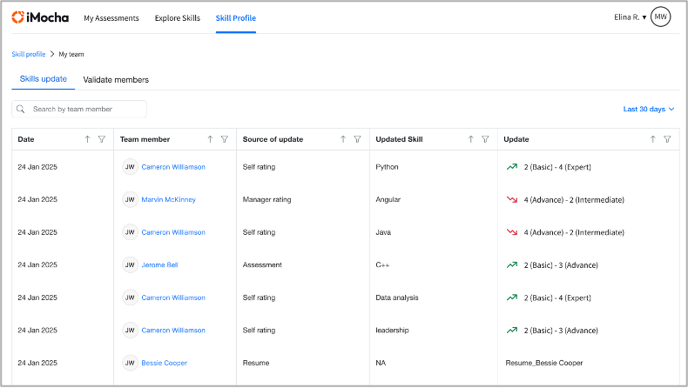
Task: Sort the Date column ascending
Action: pyautogui.click(x=87, y=139)
